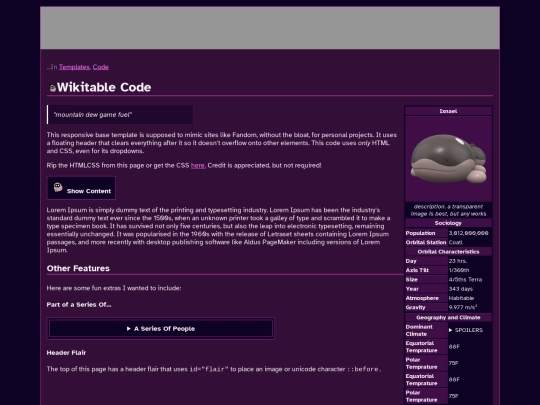
Task: Click the Show Content button
Action: (x=81, y=188)
